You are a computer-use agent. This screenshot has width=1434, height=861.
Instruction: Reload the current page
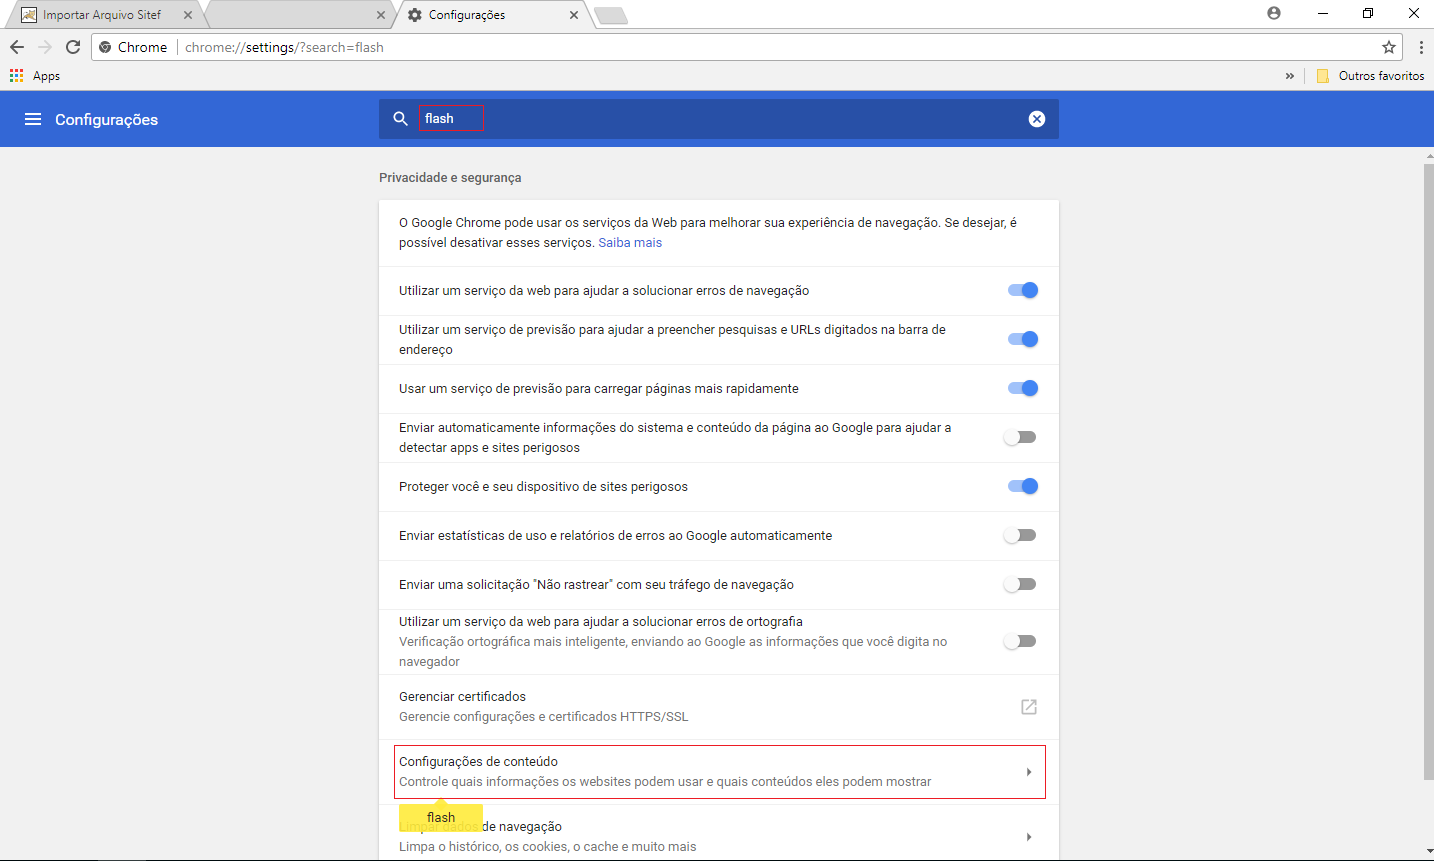(x=73, y=47)
